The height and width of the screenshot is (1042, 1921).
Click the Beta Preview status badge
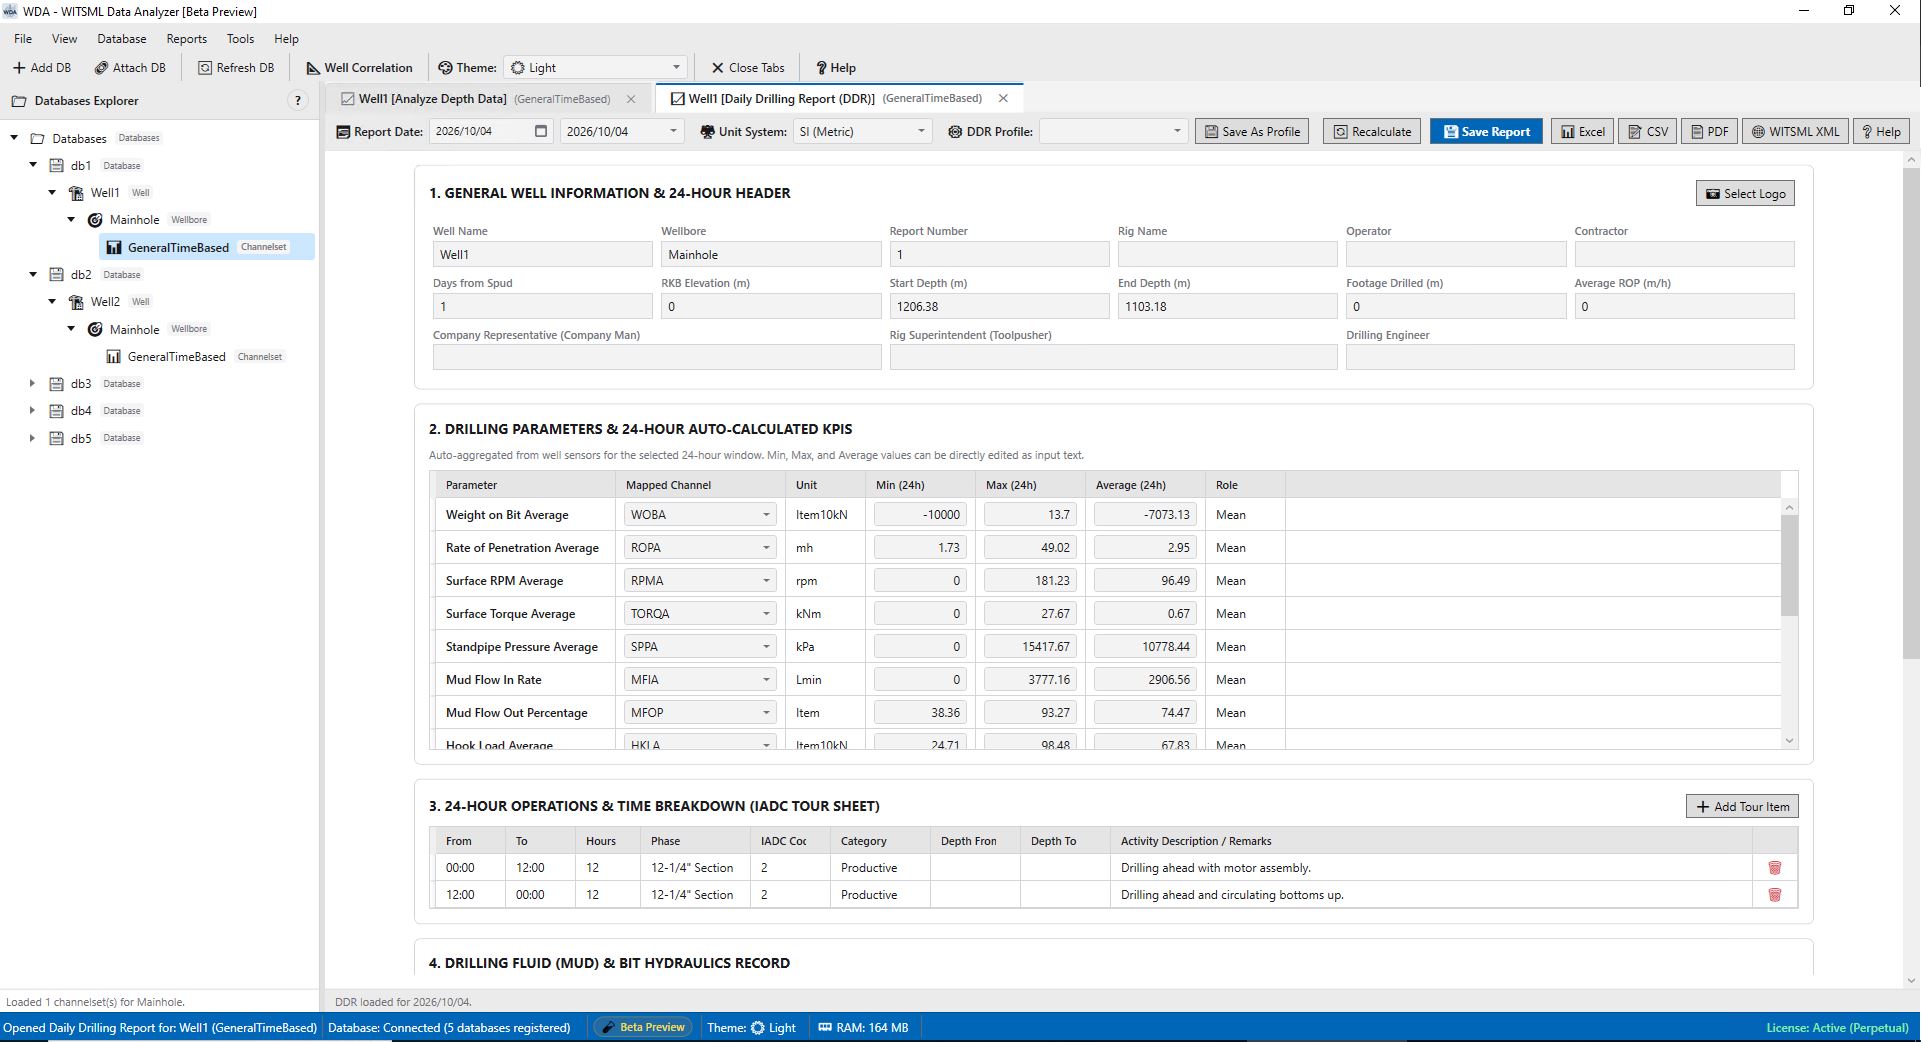[643, 1027]
